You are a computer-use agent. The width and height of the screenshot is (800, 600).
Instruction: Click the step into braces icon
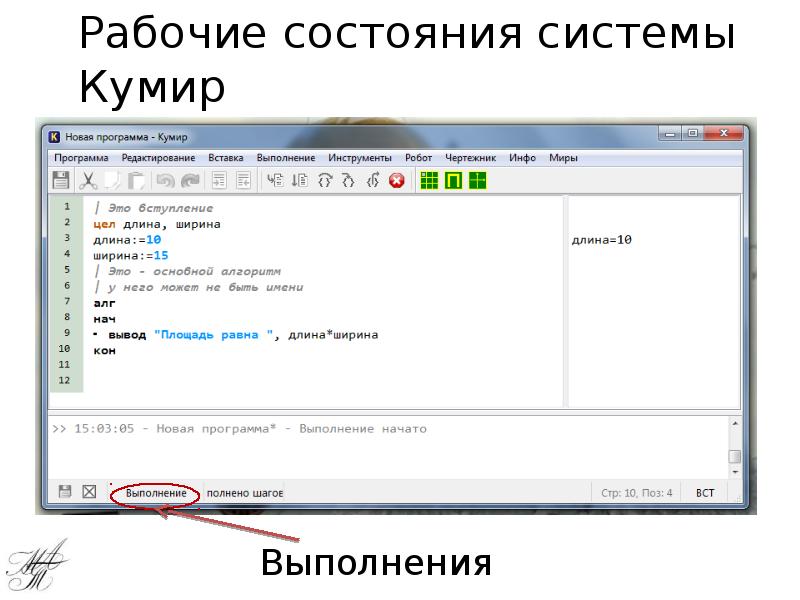348,180
